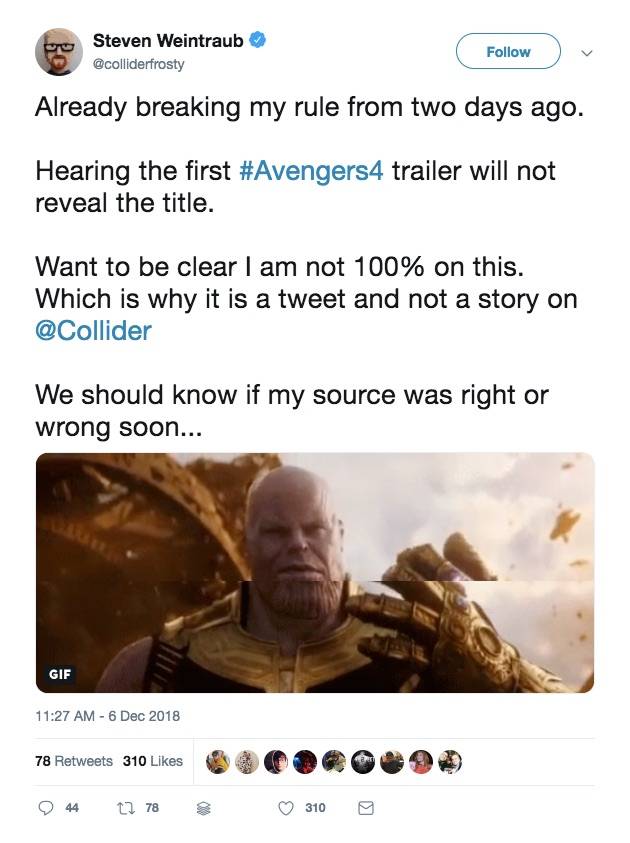
Task: Play the Thanos GIF
Action: point(314,572)
